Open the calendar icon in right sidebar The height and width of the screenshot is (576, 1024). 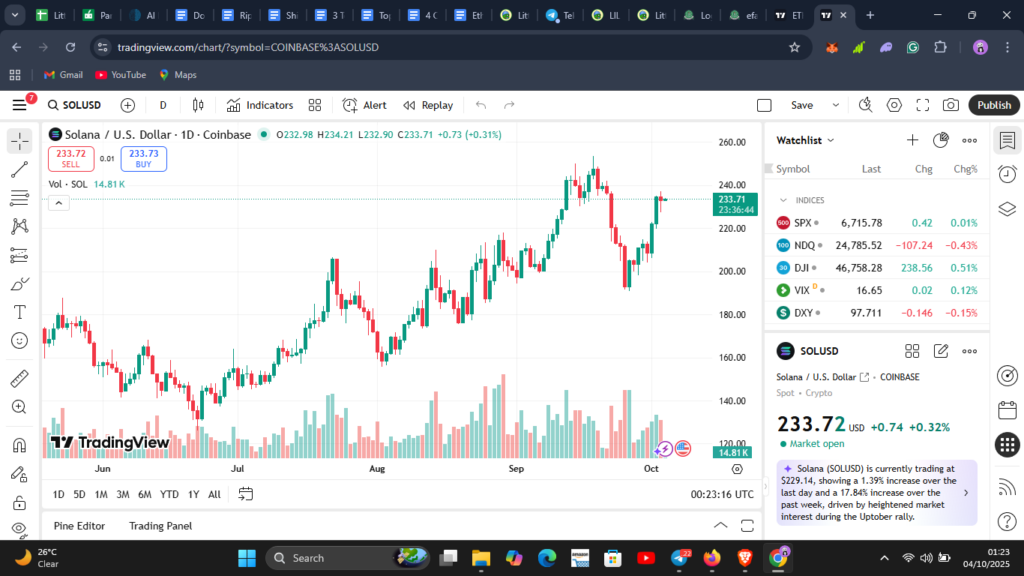point(1007,411)
